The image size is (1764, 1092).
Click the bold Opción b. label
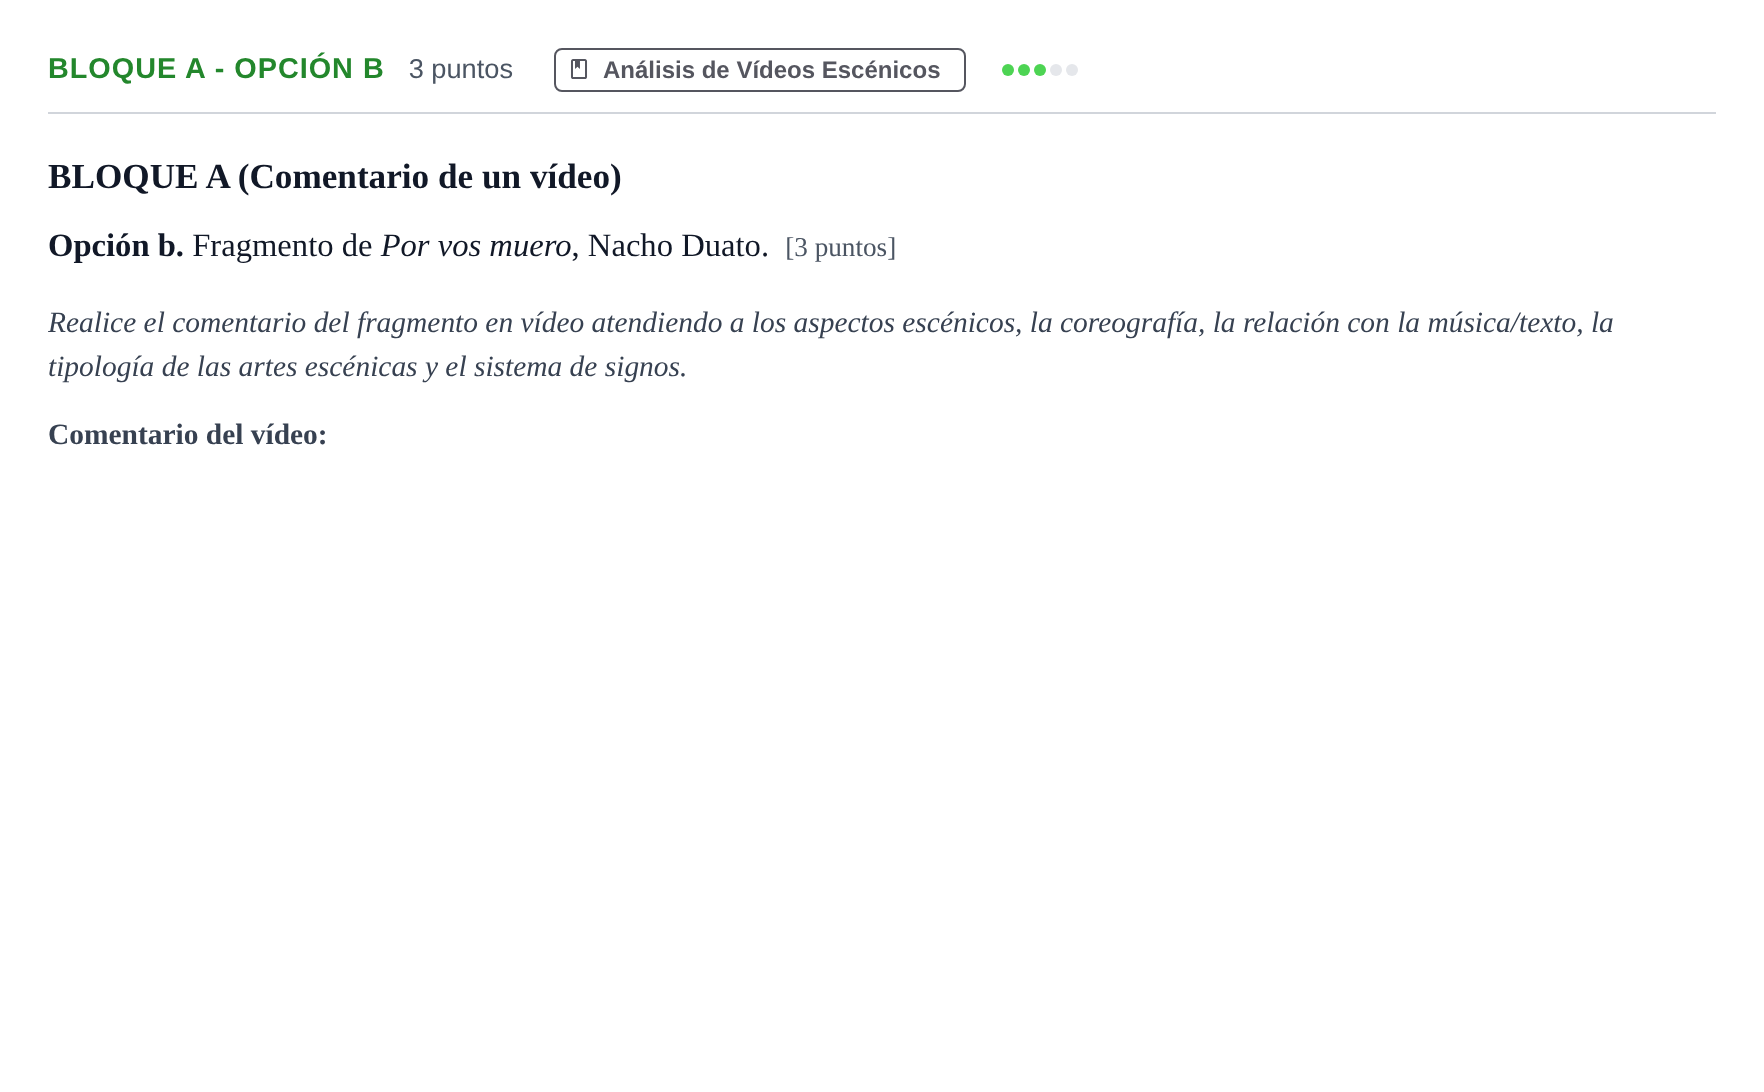tap(116, 246)
